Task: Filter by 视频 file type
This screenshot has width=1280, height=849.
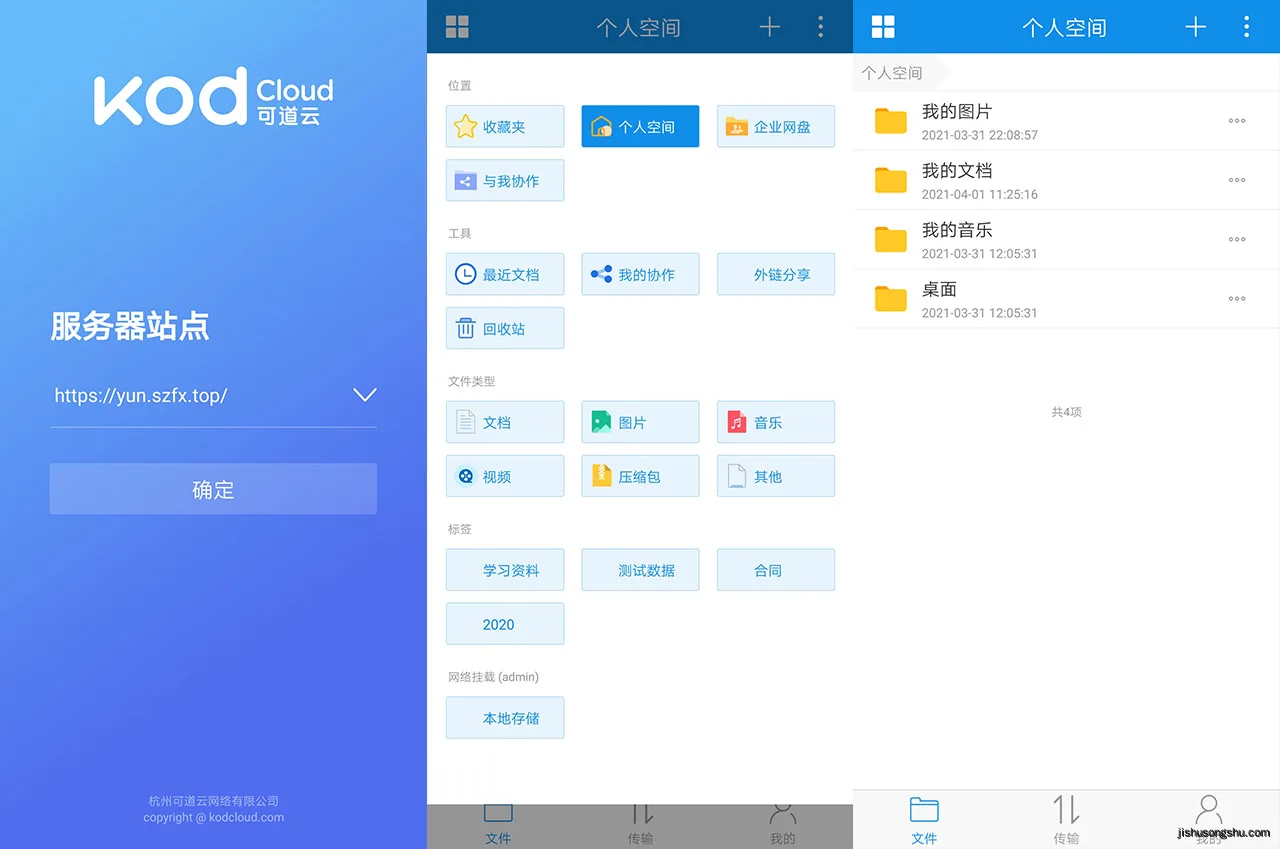Action: [505, 476]
